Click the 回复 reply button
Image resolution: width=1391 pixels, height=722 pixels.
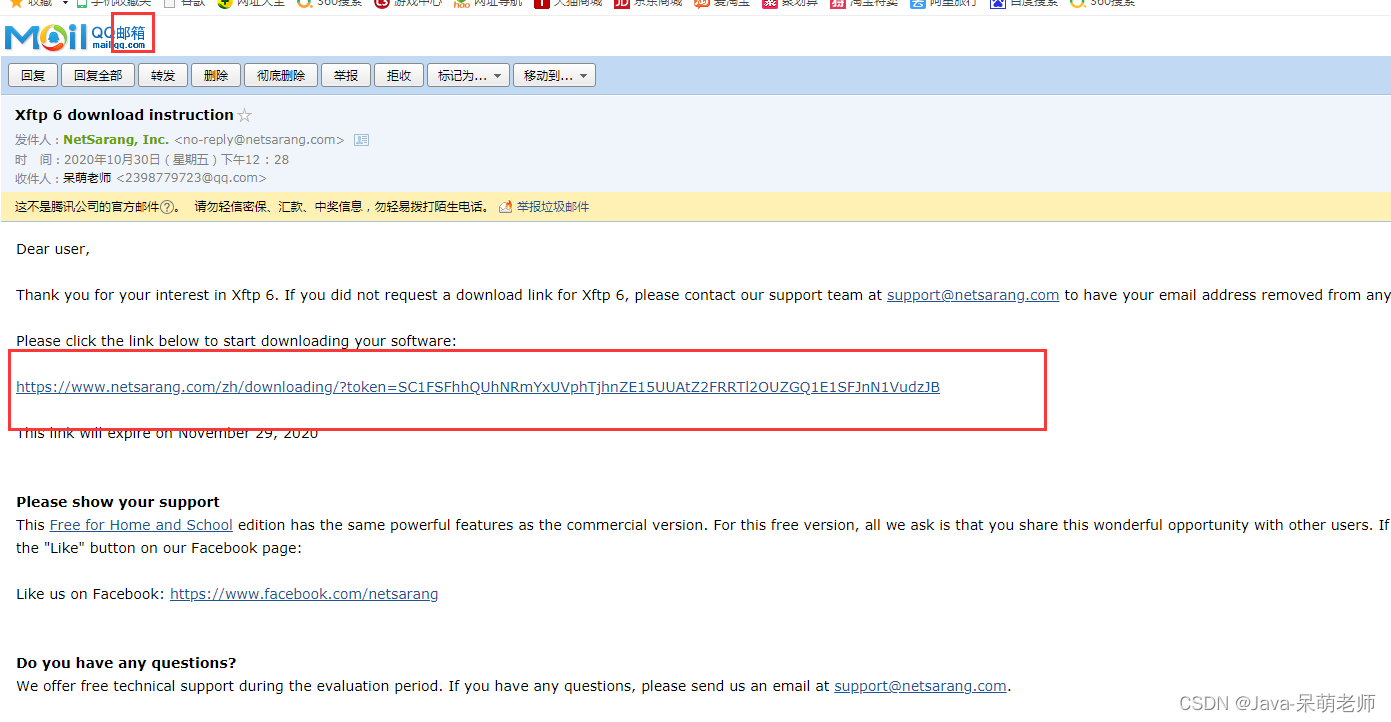click(33, 75)
